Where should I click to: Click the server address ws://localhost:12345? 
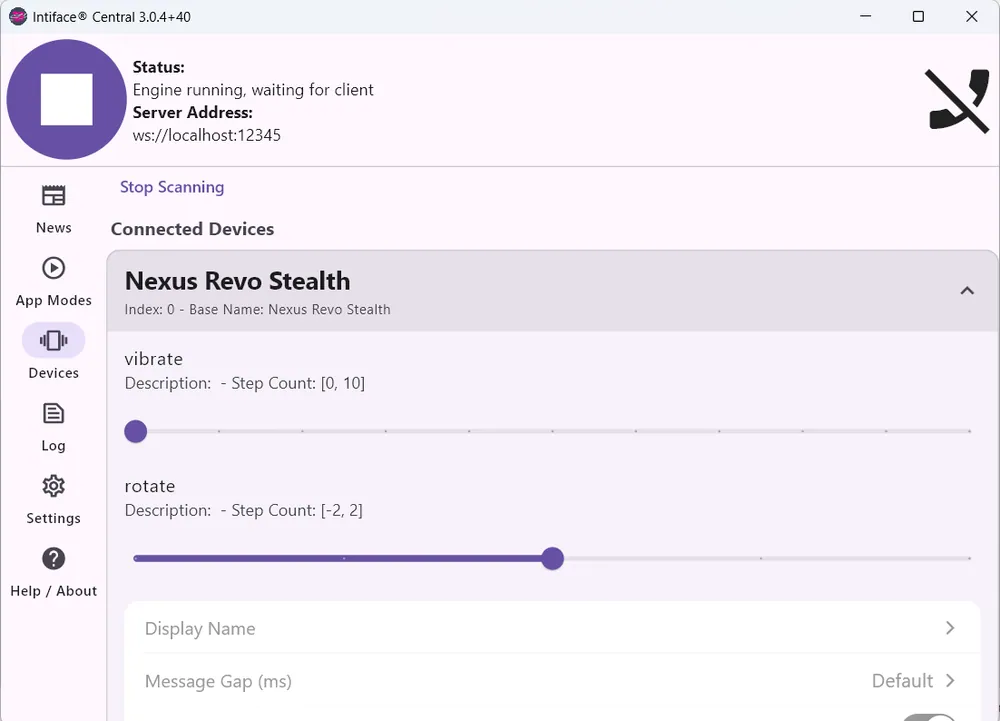(207, 135)
